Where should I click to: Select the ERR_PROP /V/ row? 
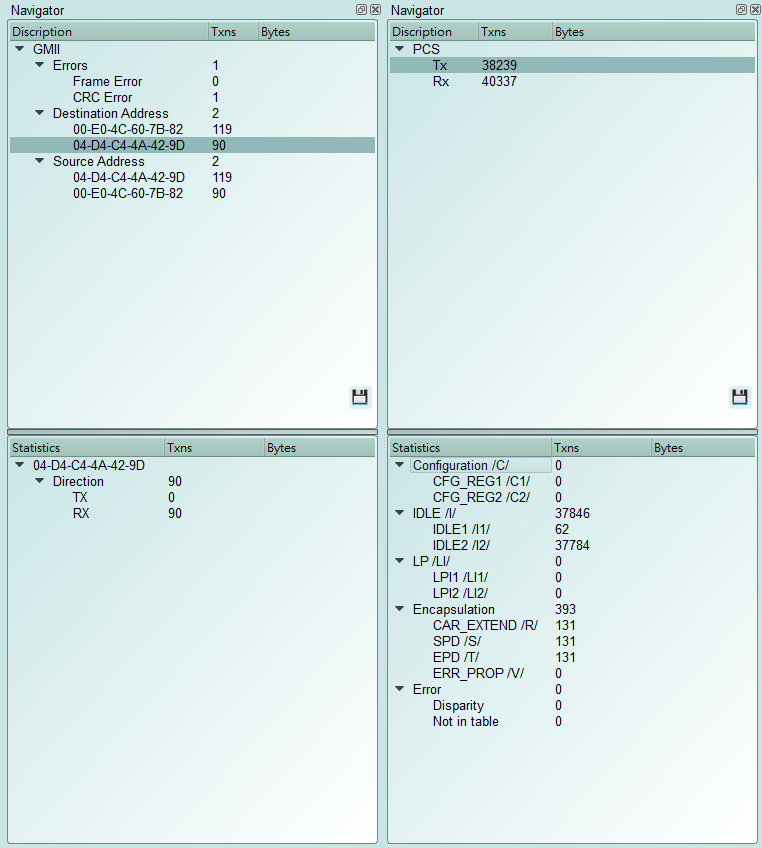[x=572, y=673]
